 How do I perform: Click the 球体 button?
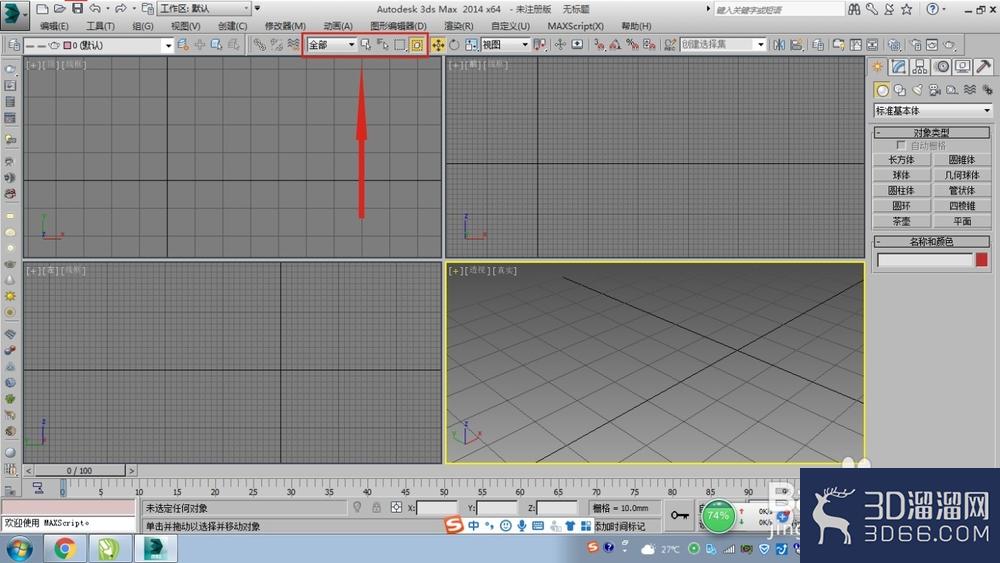point(901,175)
